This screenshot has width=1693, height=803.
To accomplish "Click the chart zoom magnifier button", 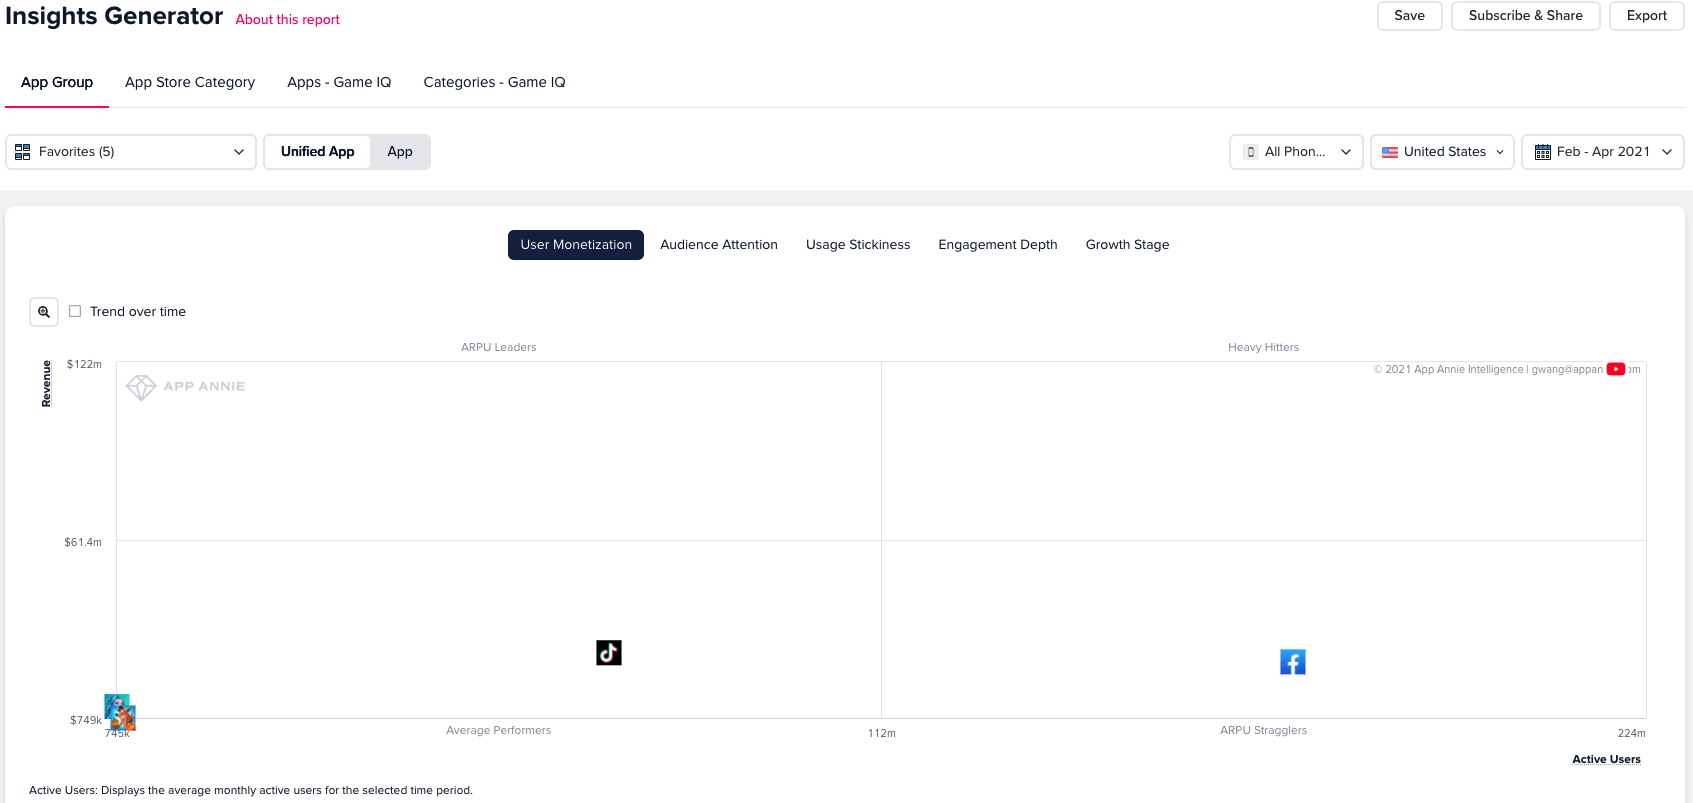I will [44, 312].
